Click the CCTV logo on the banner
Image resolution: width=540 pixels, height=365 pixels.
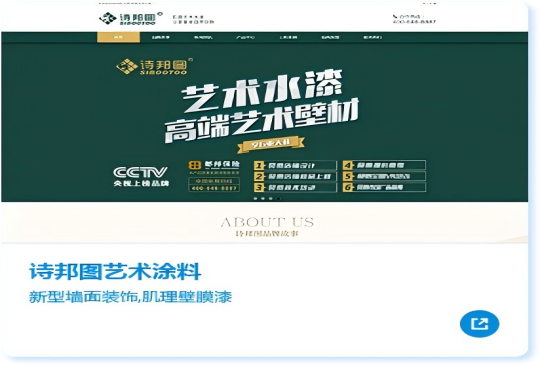(140, 172)
